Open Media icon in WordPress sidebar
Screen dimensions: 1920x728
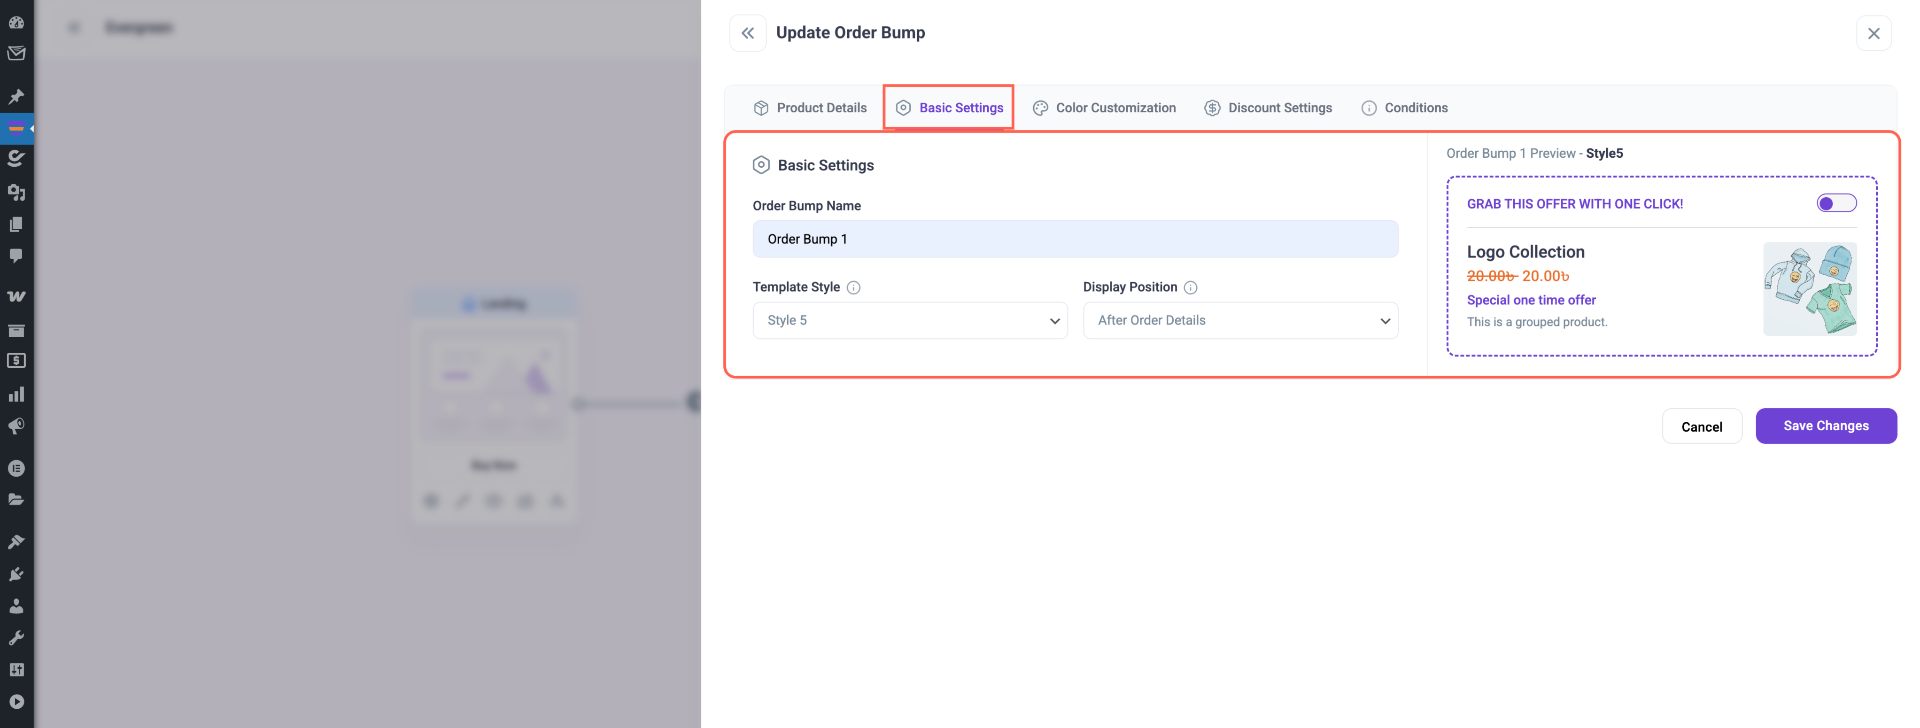[x=16, y=192]
